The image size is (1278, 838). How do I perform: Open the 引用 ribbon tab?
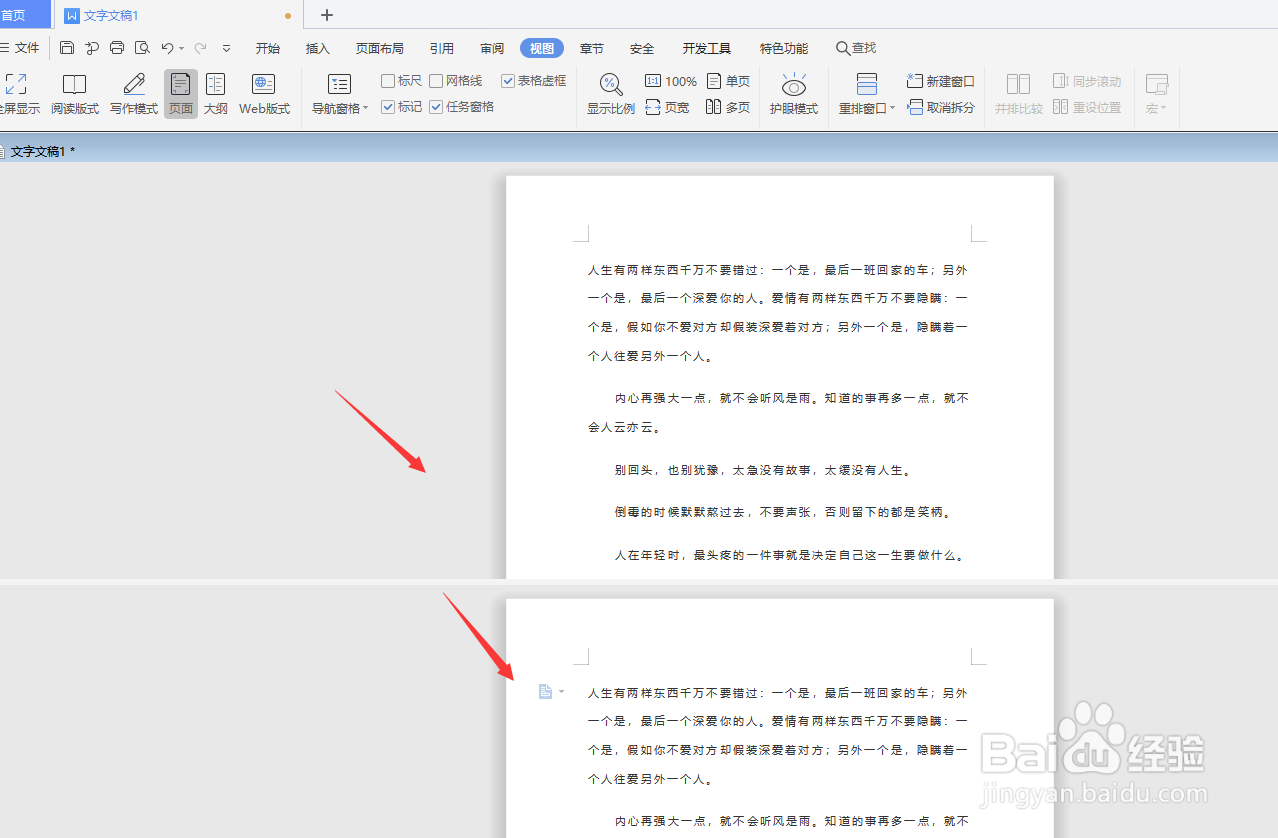tap(442, 48)
